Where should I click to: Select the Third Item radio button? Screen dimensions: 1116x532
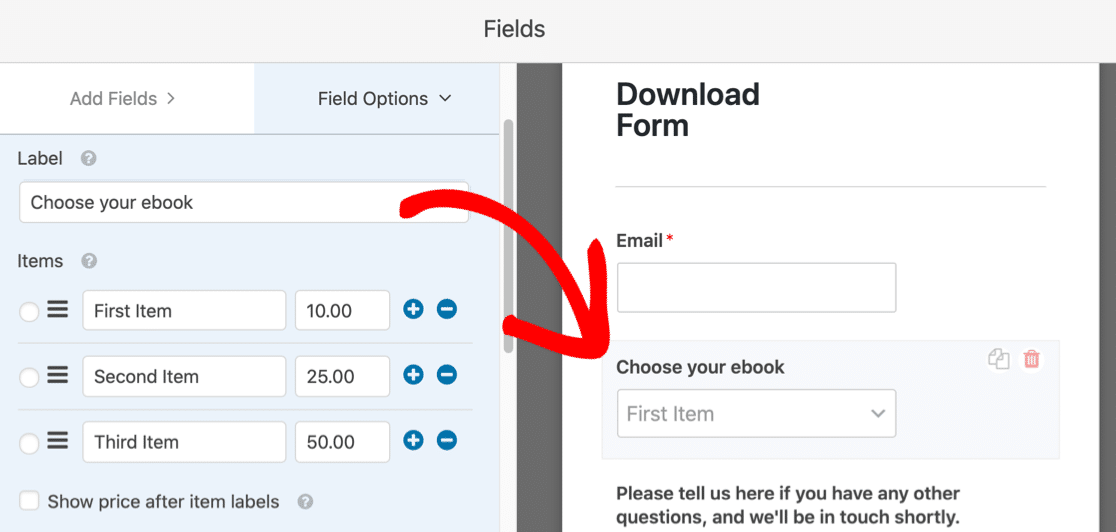click(29, 442)
